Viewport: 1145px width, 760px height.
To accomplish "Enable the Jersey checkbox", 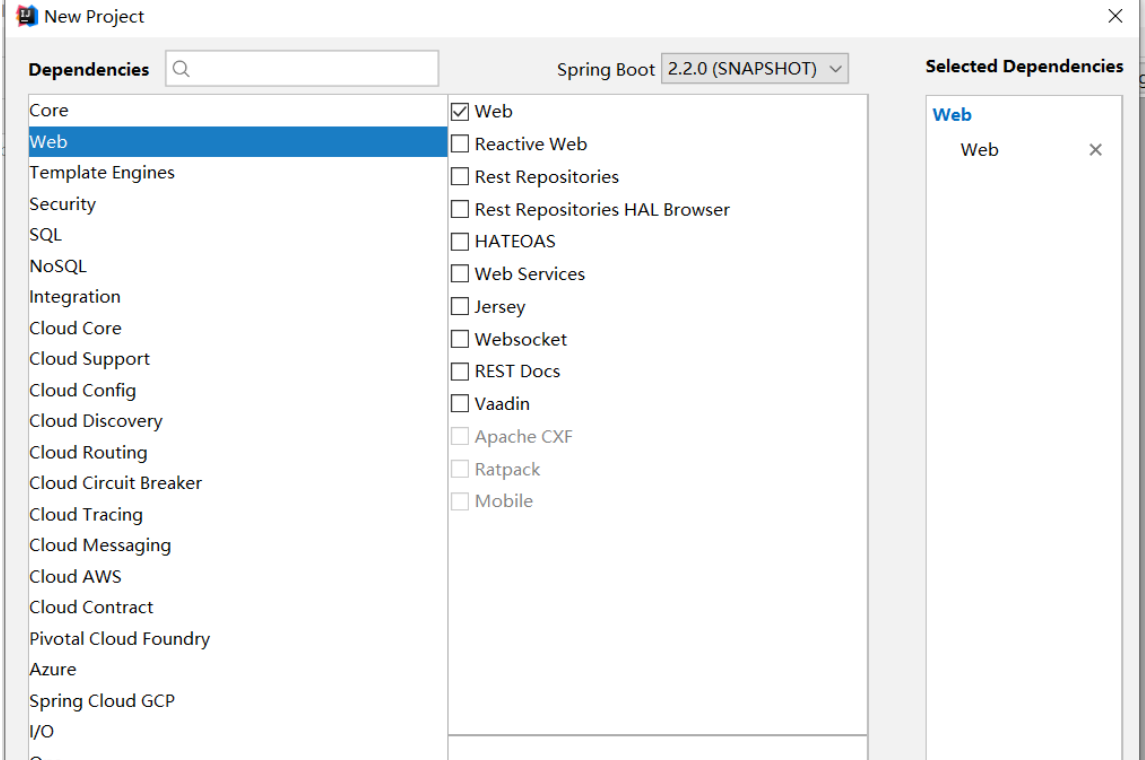I will (x=460, y=307).
